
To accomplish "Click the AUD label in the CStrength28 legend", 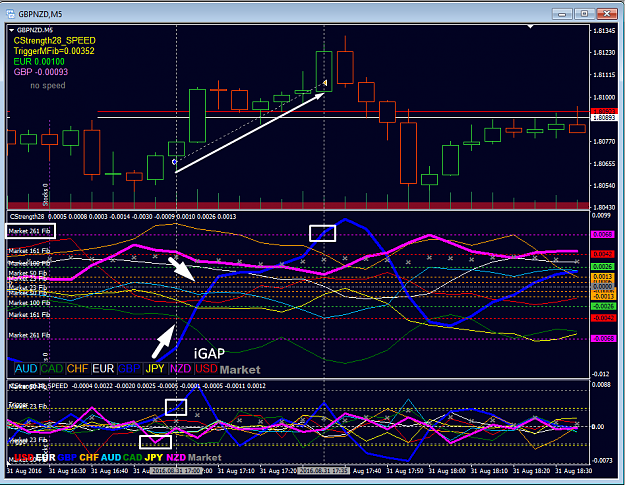I will [26, 369].
